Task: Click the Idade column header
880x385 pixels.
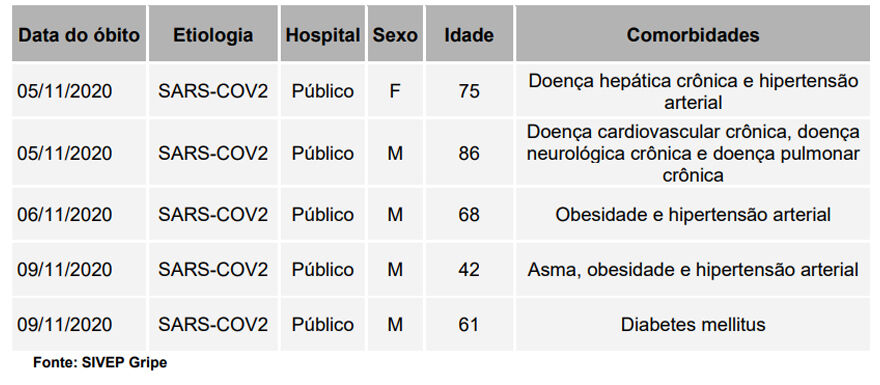Action: tap(469, 34)
